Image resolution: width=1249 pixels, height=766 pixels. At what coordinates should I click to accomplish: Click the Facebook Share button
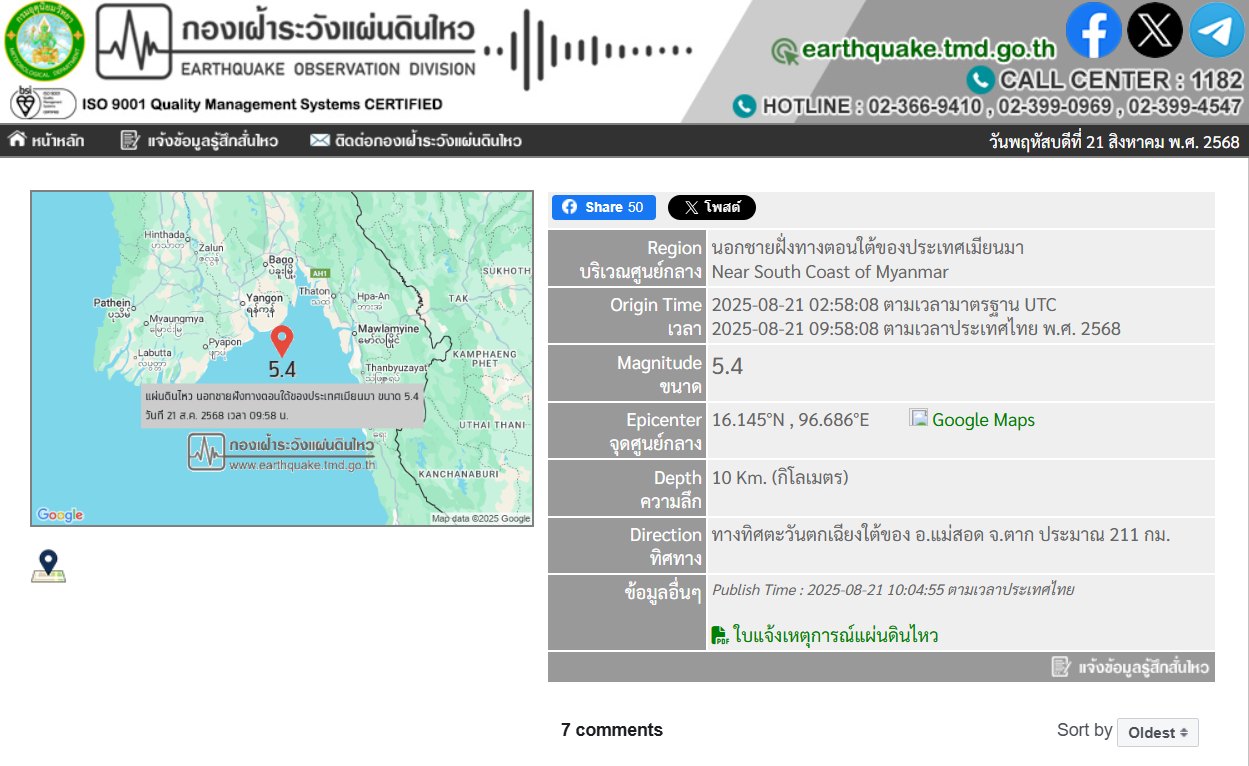[603, 207]
